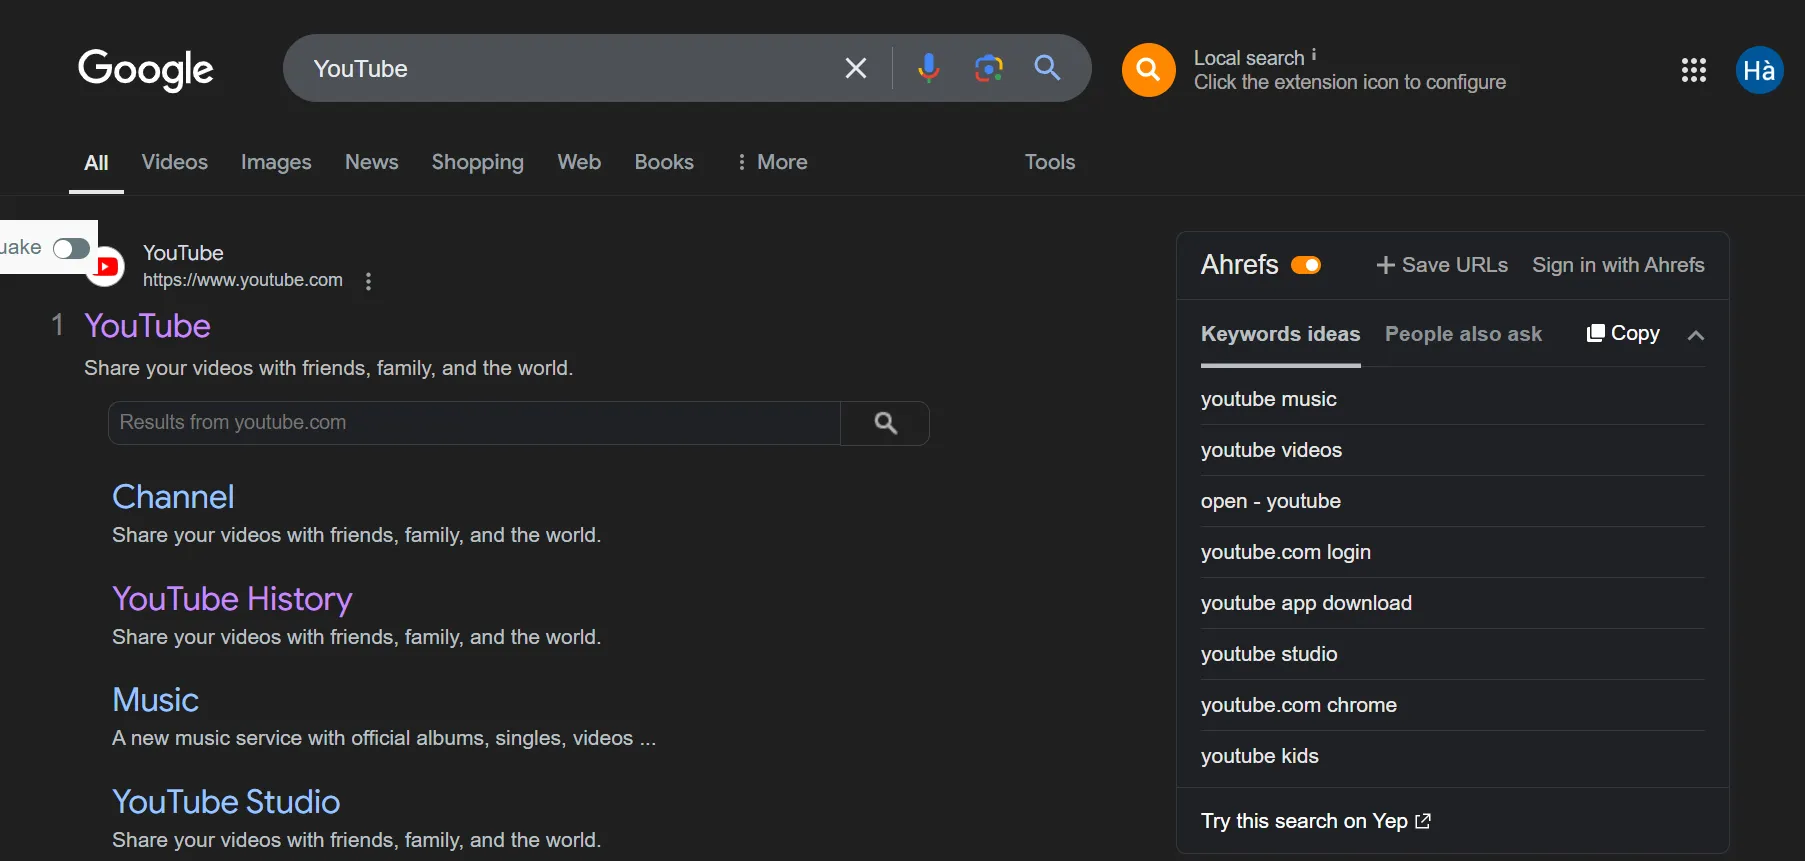Click 'Click the extension icon to configure' text
This screenshot has height=861, width=1805.
(1350, 82)
